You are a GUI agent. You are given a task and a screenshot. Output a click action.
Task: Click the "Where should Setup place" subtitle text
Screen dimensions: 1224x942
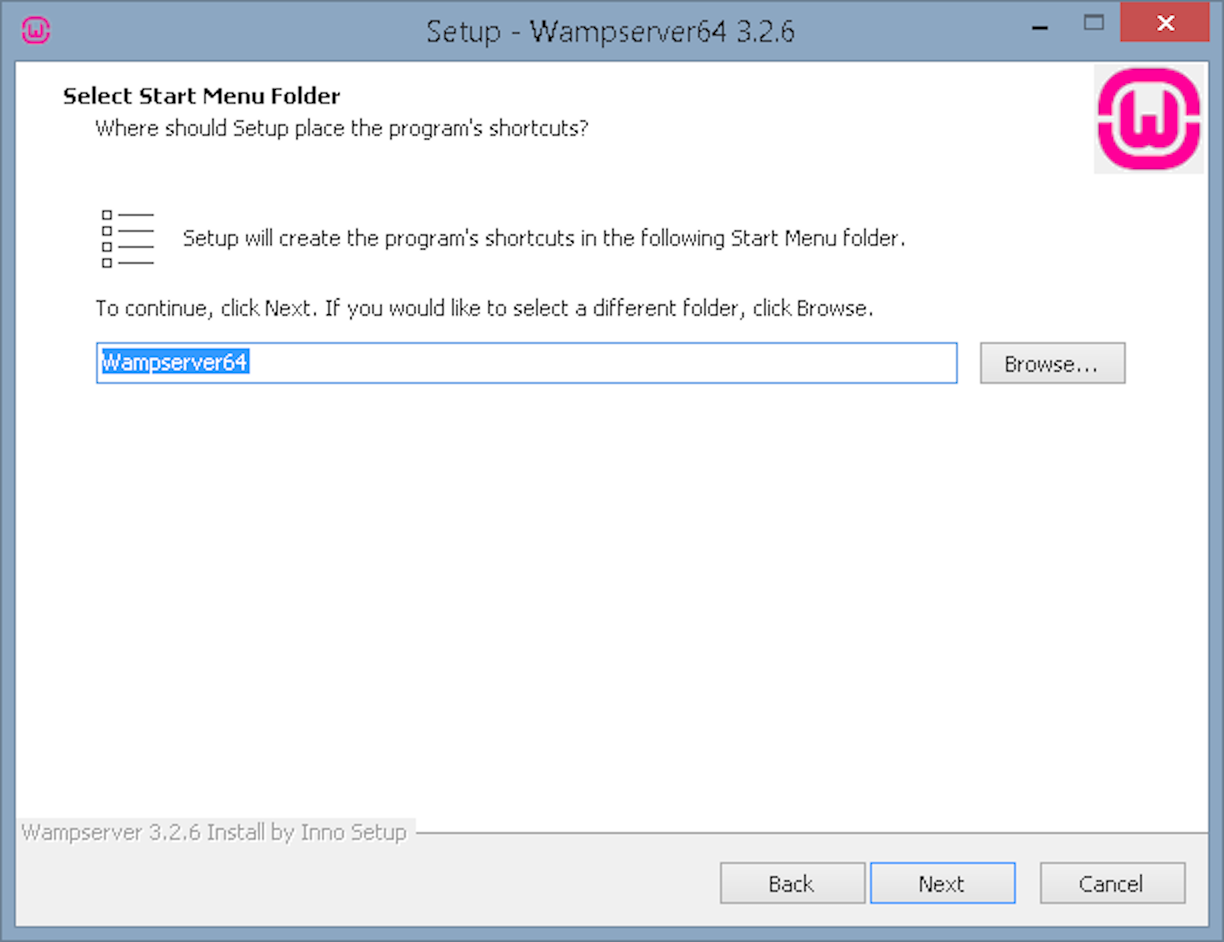pos(342,129)
